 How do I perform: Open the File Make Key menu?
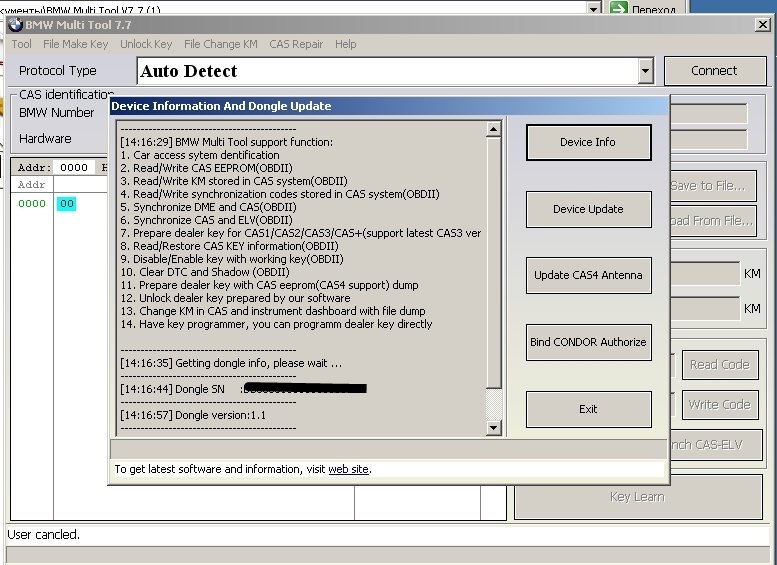76,44
